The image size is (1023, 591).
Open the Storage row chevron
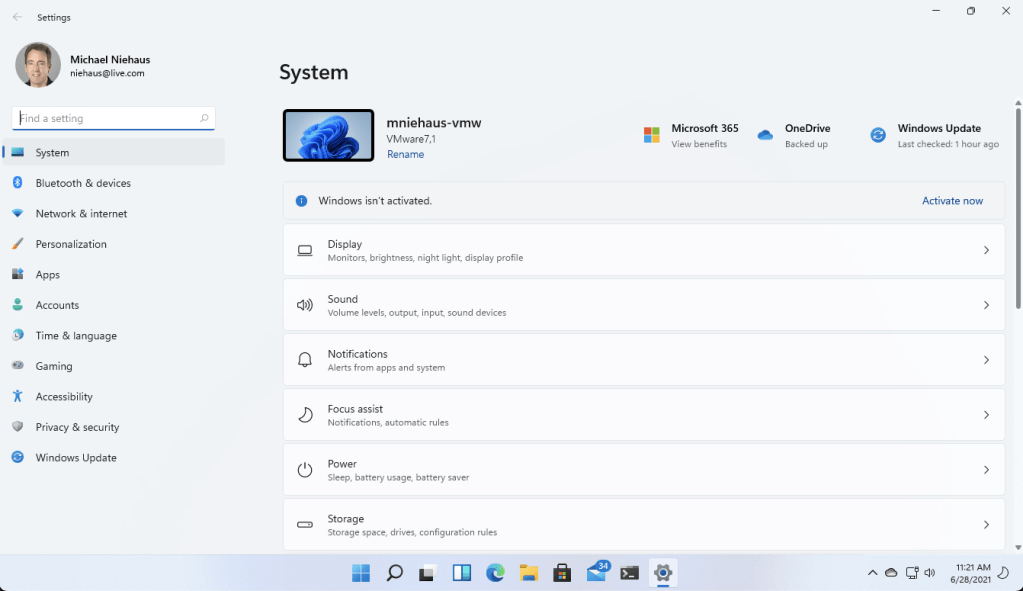pos(986,525)
